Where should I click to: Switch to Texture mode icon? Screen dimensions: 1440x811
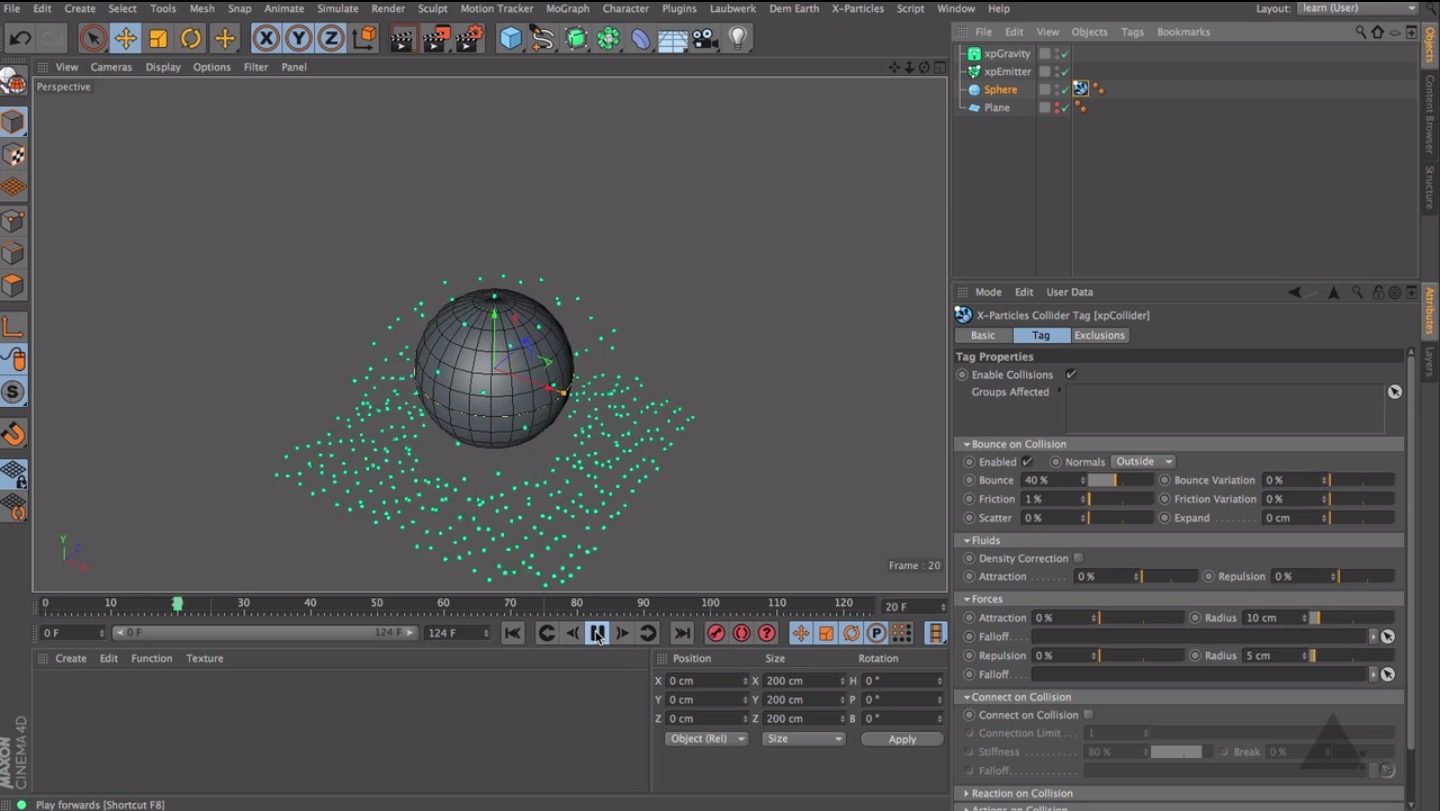tap(13, 155)
